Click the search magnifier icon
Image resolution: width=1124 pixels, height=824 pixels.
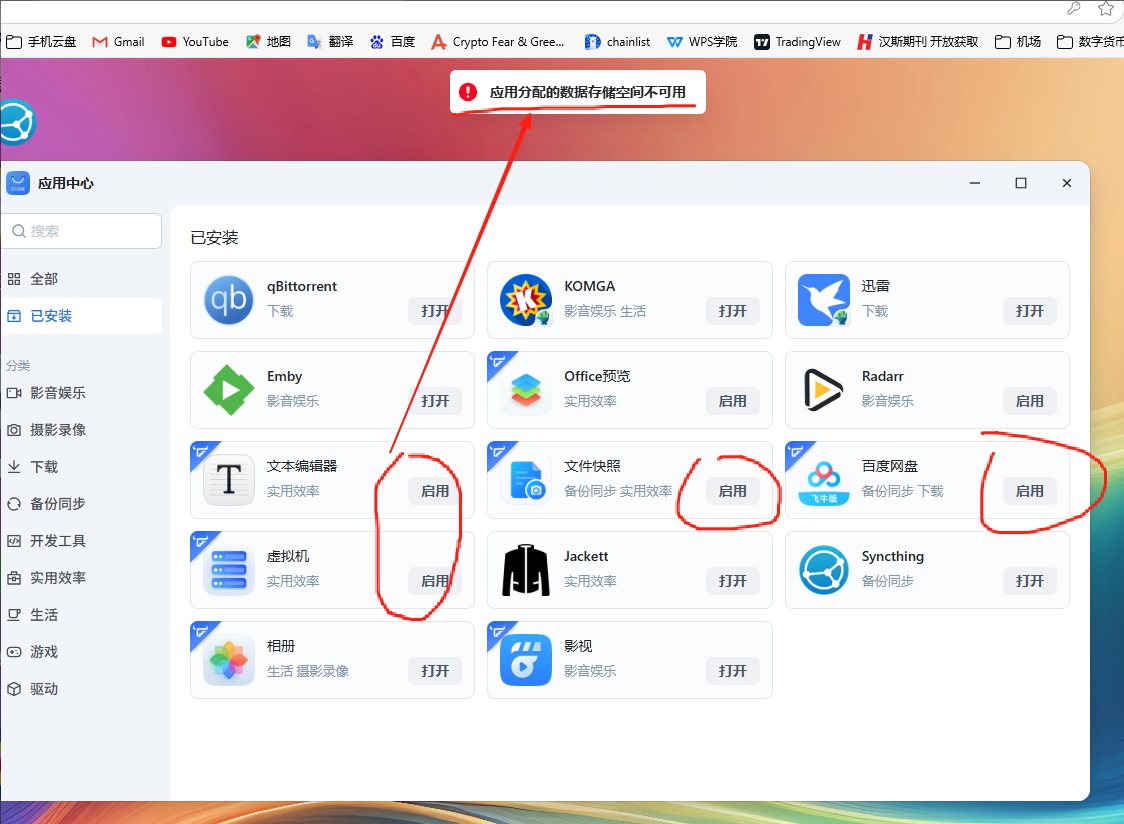coord(19,231)
